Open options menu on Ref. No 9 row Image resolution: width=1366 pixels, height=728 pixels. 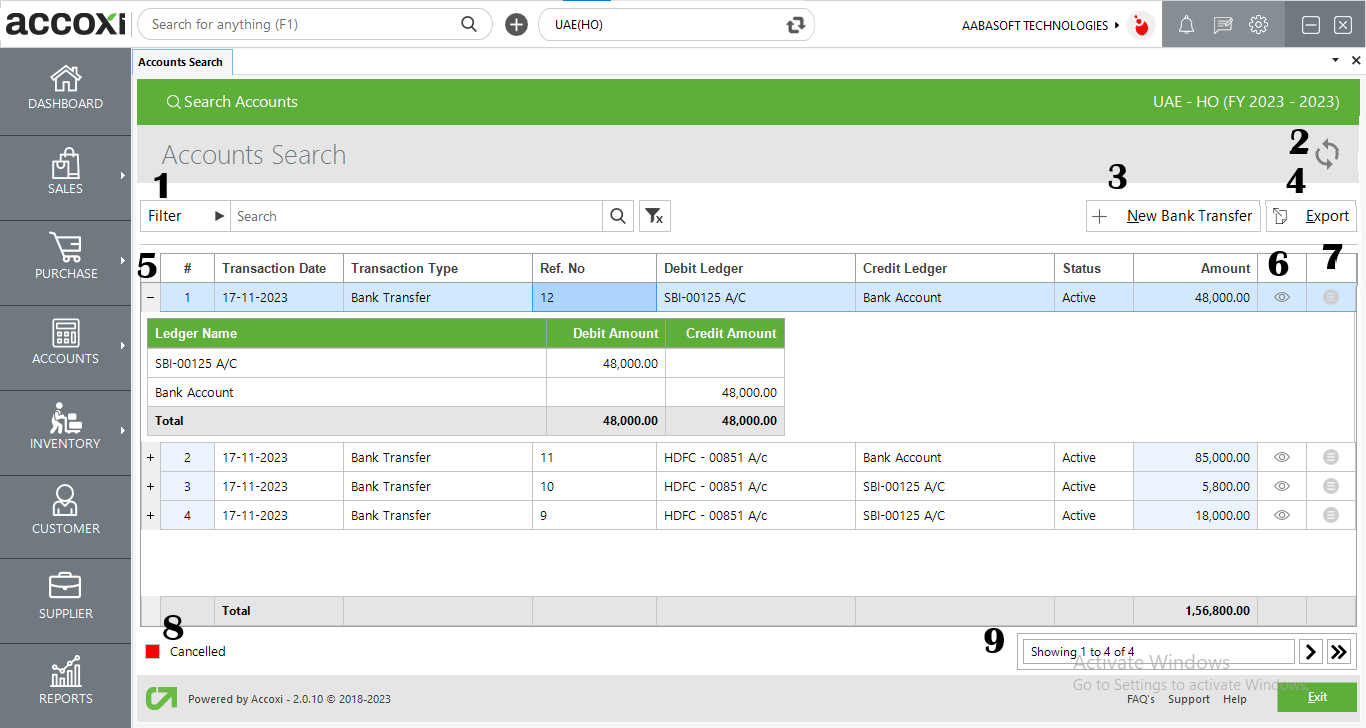point(1330,515)
